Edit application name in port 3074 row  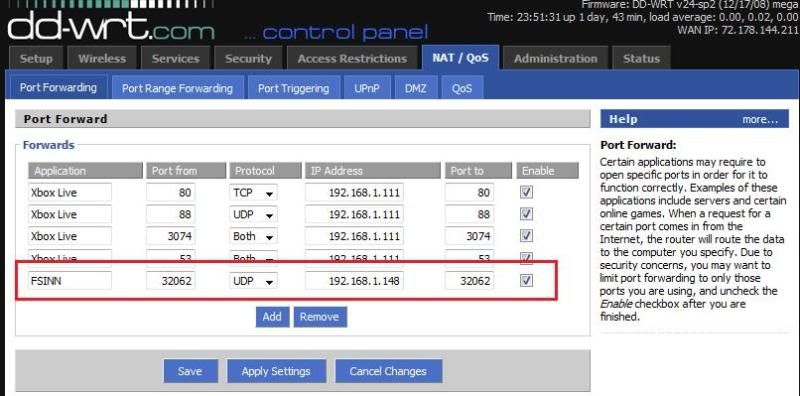(70, 236)
